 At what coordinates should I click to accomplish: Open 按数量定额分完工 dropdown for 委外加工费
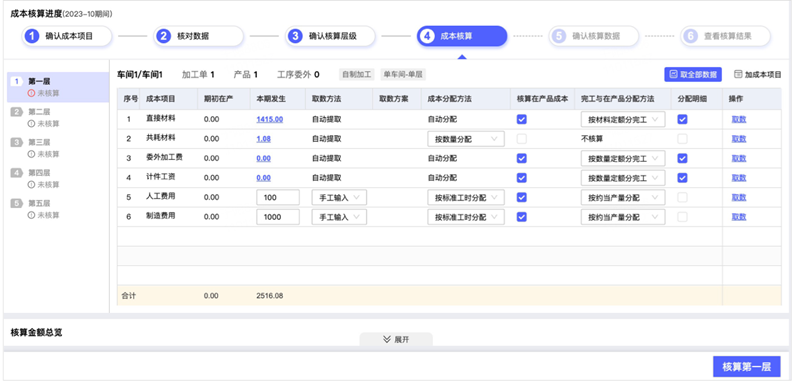623,158
